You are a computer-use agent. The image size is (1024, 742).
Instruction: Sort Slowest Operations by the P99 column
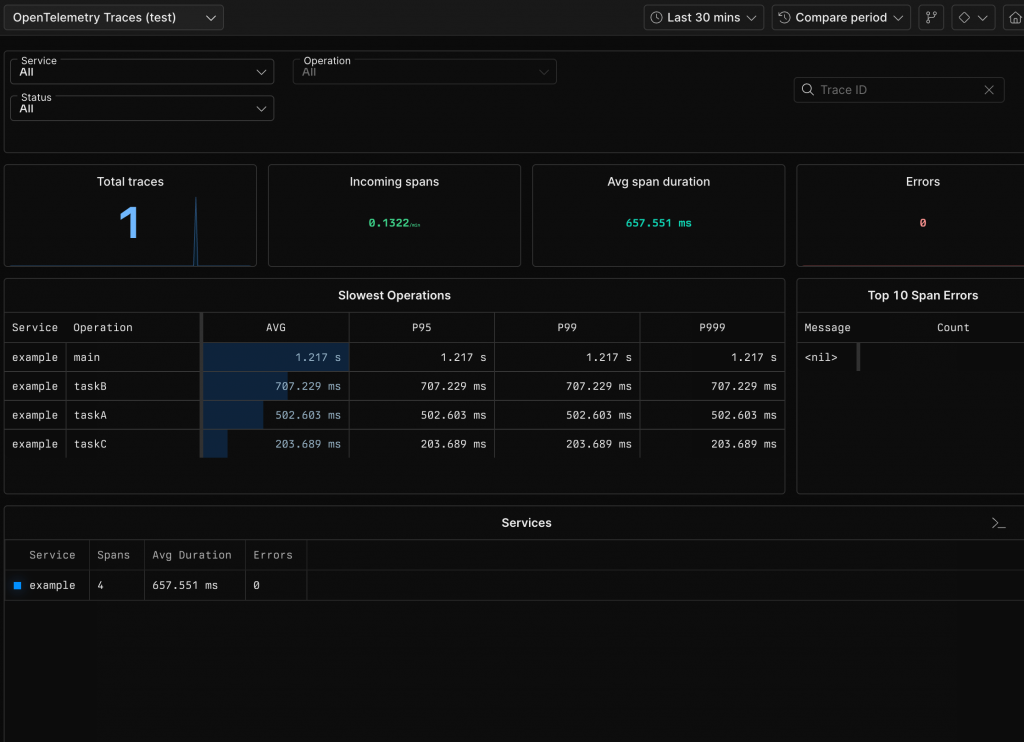click(567, 327)
